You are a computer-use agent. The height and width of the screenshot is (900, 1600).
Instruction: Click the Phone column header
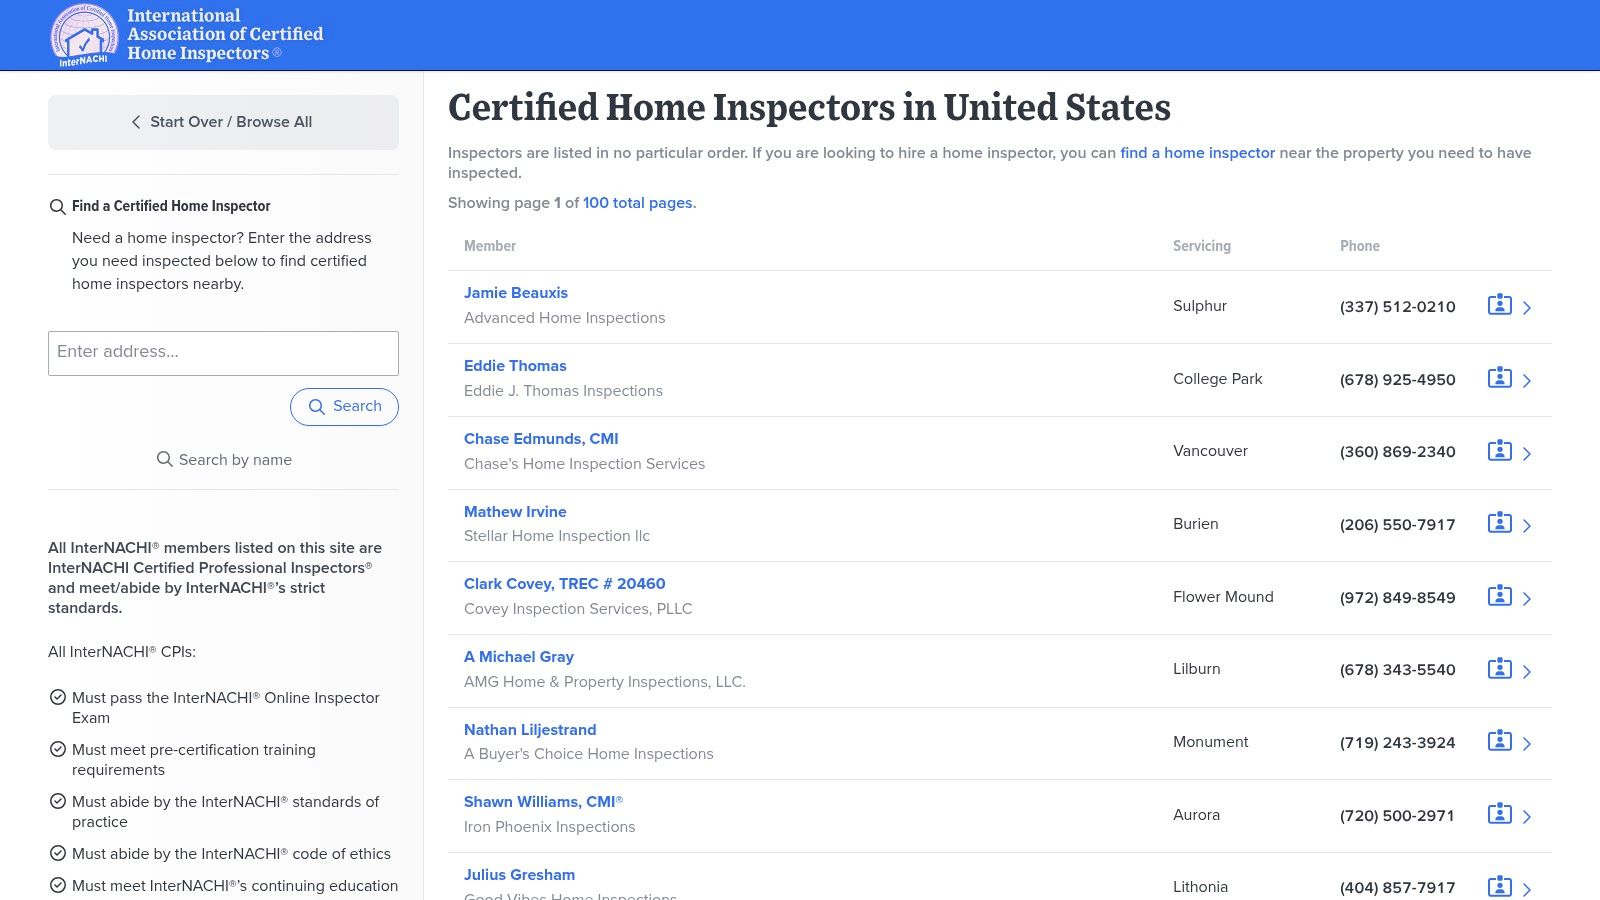[1360, 246]
